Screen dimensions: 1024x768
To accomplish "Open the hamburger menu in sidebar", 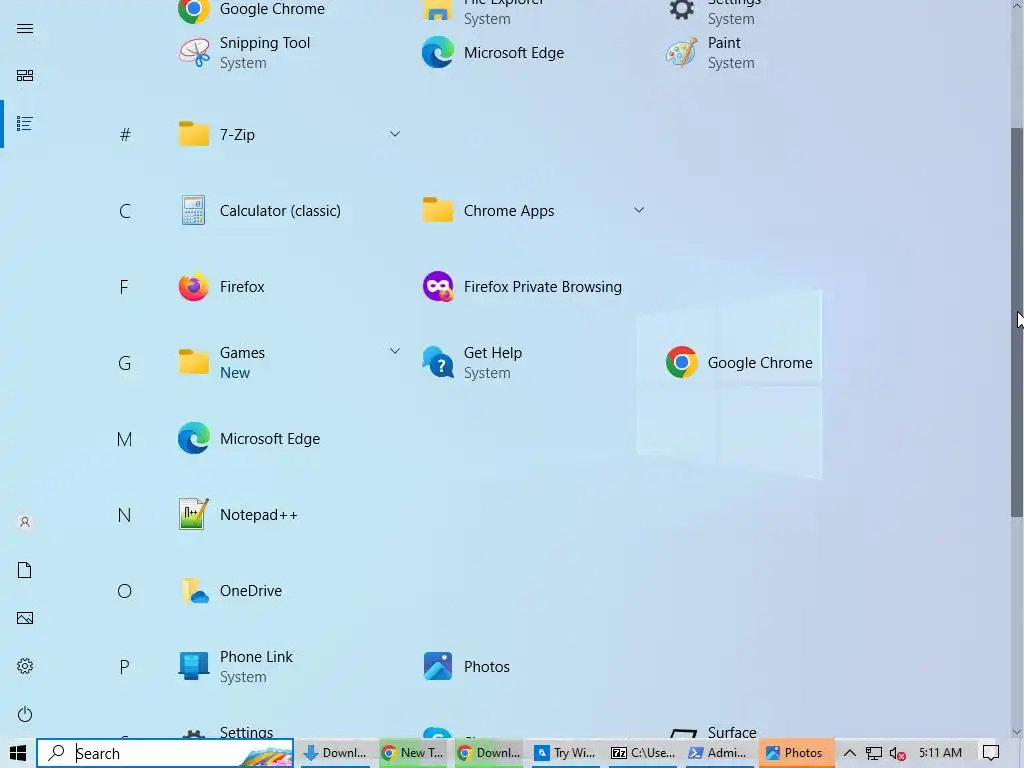I will (25, 28).
